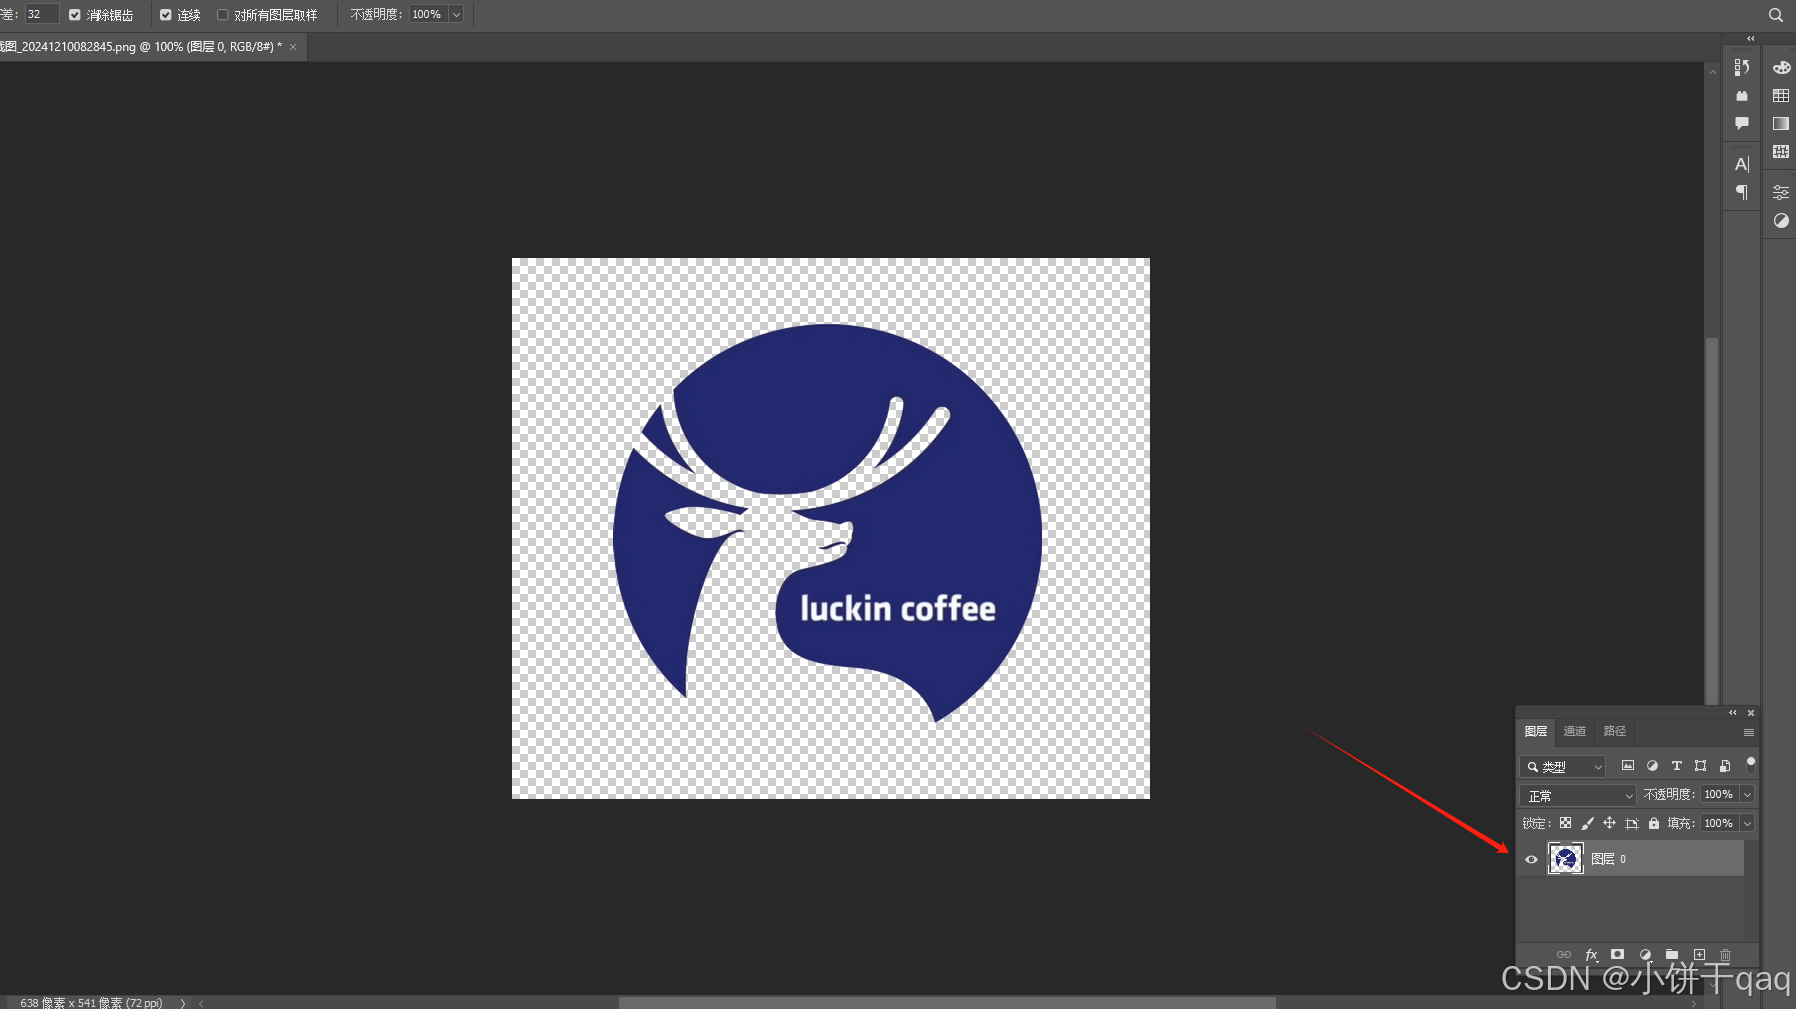This screenshot has width=1796, height=1009.
Task: Open the Properties sliders panel icon
Action: tap(1781, 192)
